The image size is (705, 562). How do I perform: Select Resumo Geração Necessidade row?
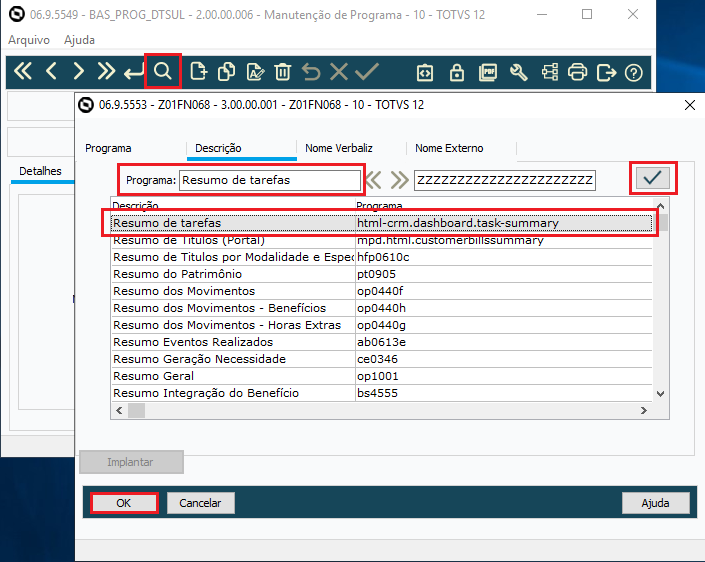381,359
